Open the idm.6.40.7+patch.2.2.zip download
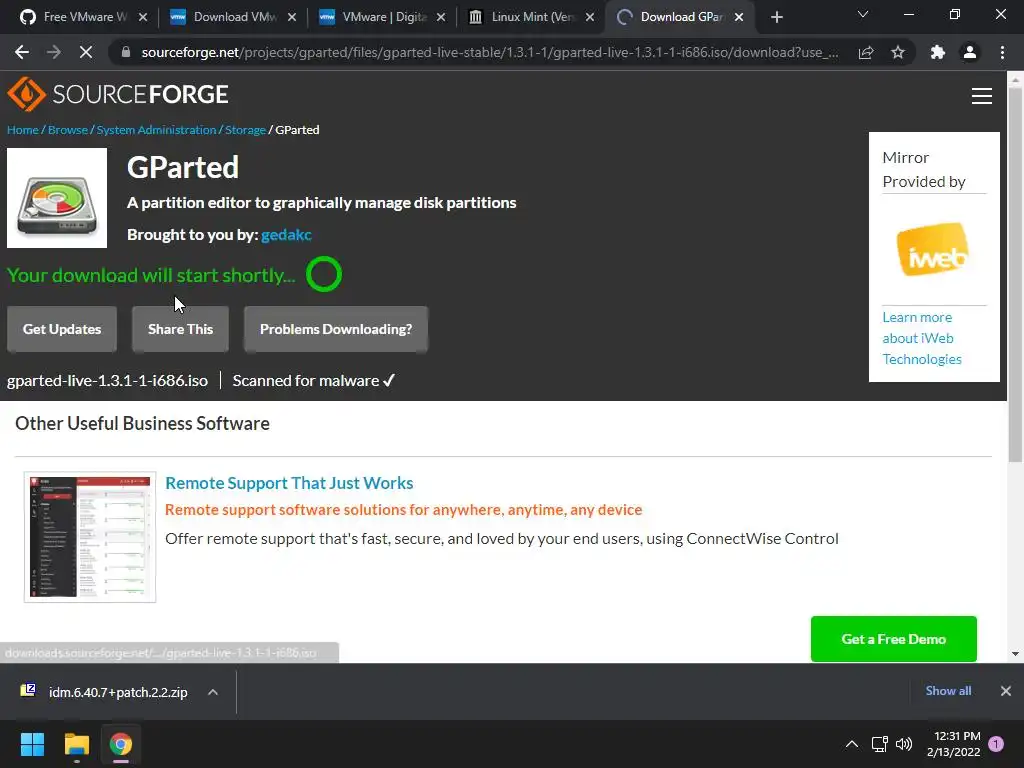Screen dimensions: 1024x768 pos(118,692)
